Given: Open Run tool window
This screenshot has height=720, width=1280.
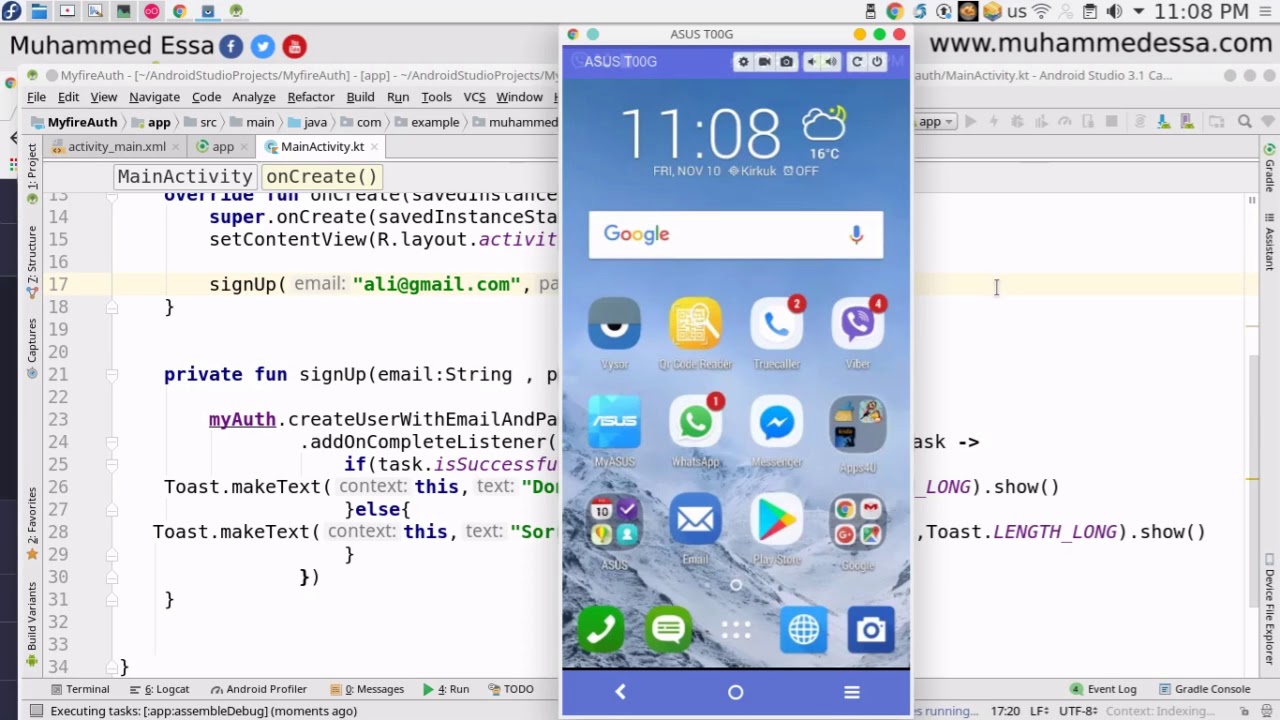Looking at the screenshot, I should click(446, 689).
